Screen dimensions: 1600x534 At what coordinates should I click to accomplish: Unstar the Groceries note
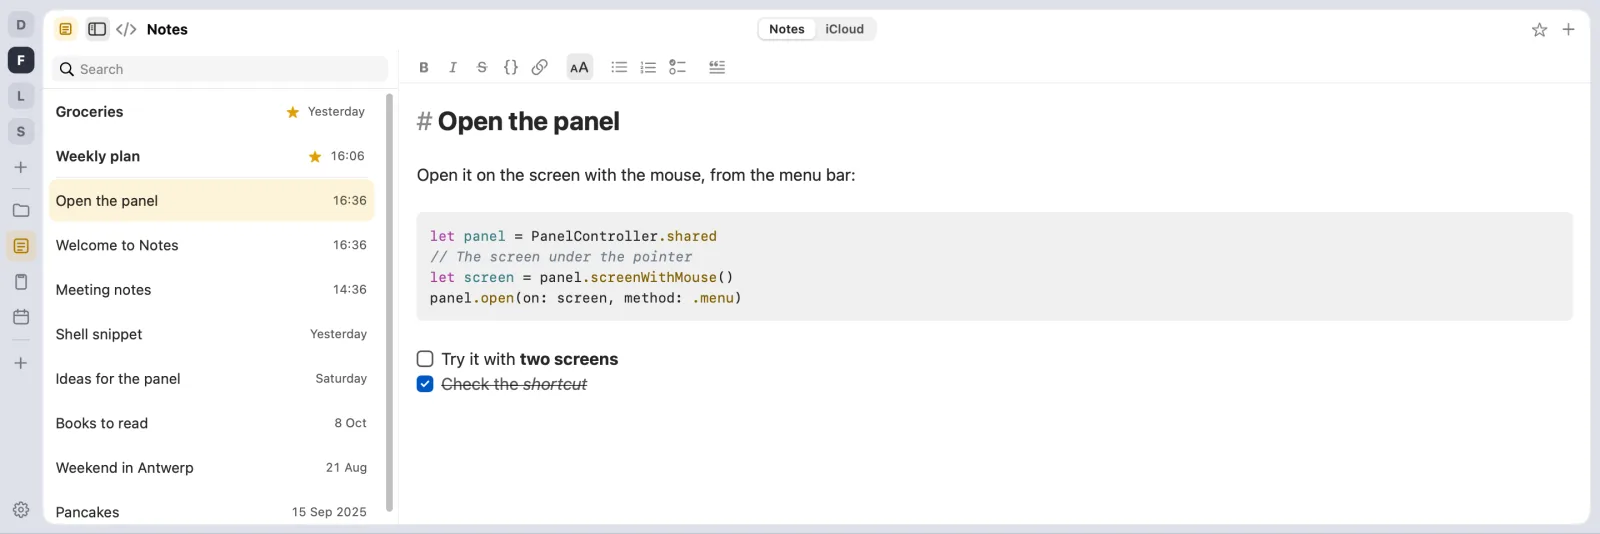[x=292, y=112]
